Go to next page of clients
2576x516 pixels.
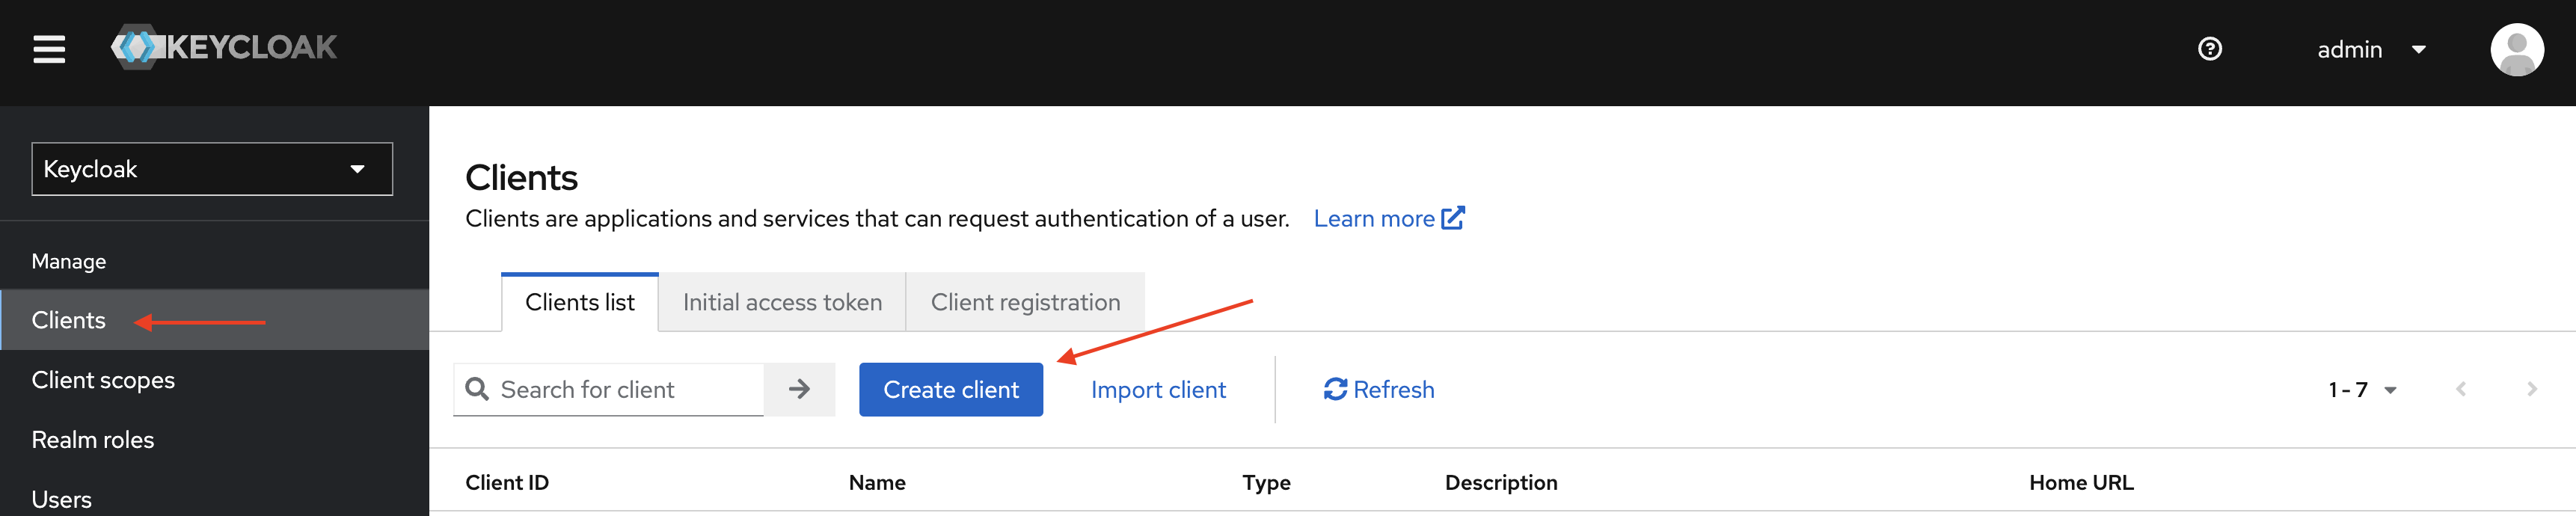click(x=2531, y=389)
